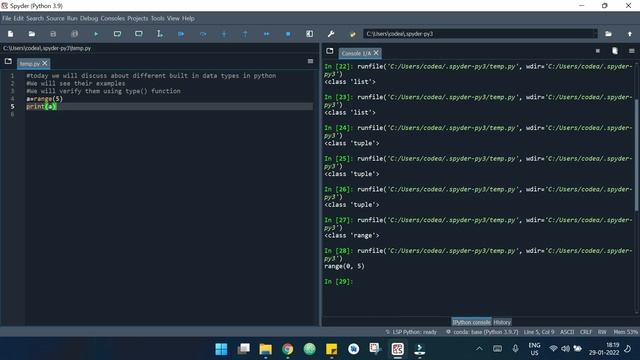Viewport: 640px width, 360px height.
Task: Interrupt the kernel with the stop button
Action: point(598,51)
